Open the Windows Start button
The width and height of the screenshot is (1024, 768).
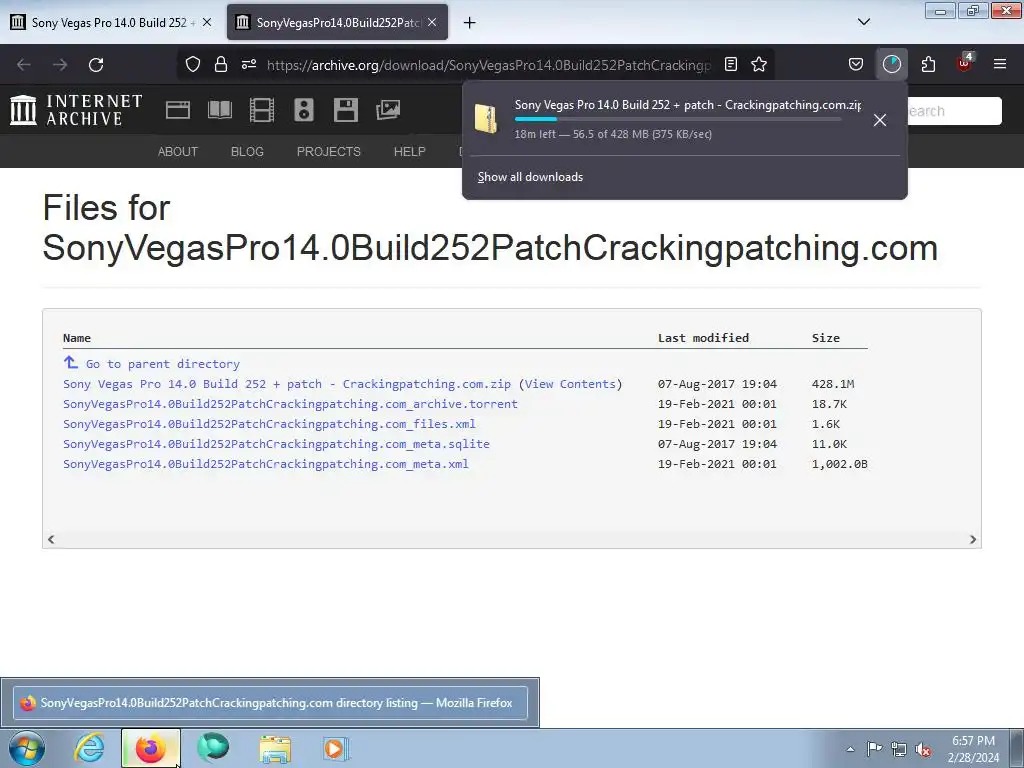click(27, 748)
